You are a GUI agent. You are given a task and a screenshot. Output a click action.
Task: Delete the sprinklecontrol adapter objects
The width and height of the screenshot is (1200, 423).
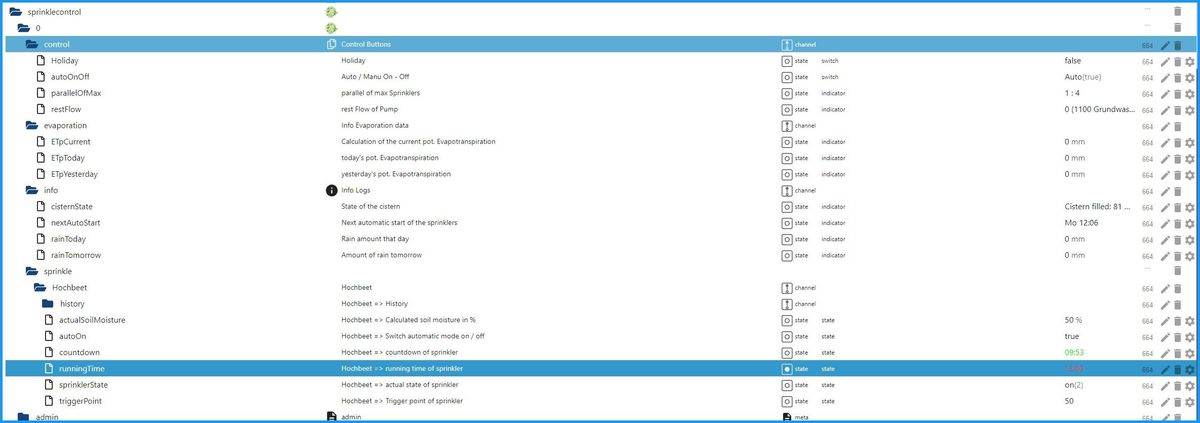point(1177,12)
